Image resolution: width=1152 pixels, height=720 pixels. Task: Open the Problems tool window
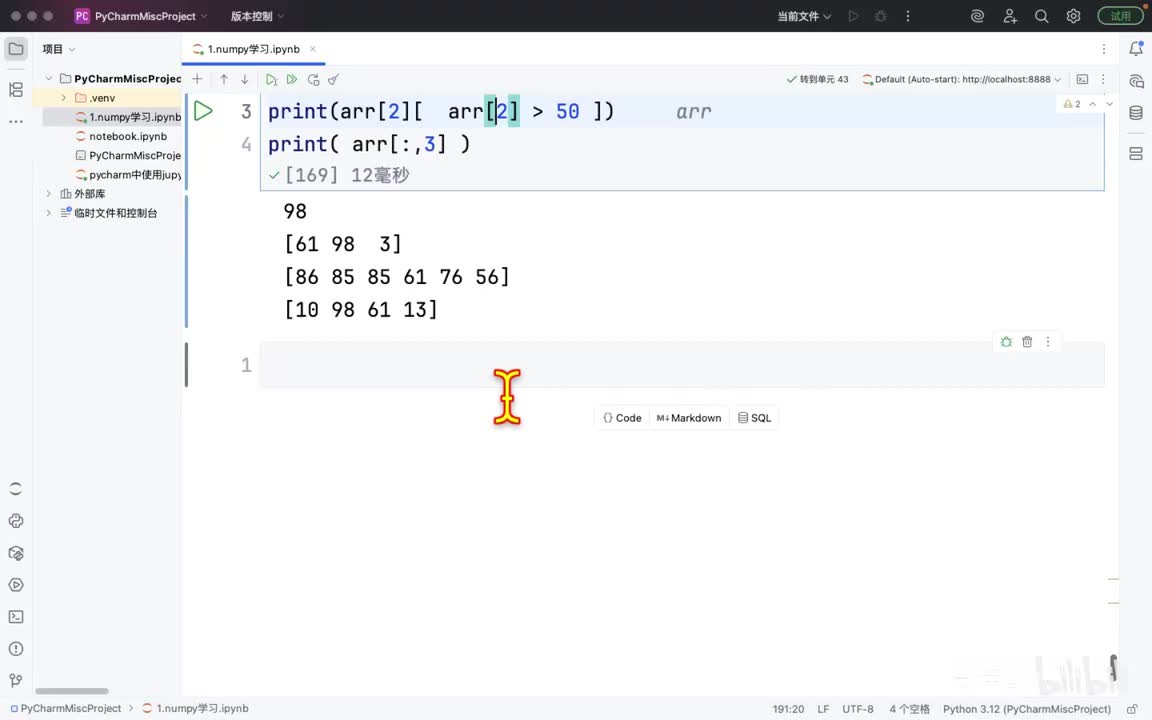pyautogui.click(x=15, y=649)
